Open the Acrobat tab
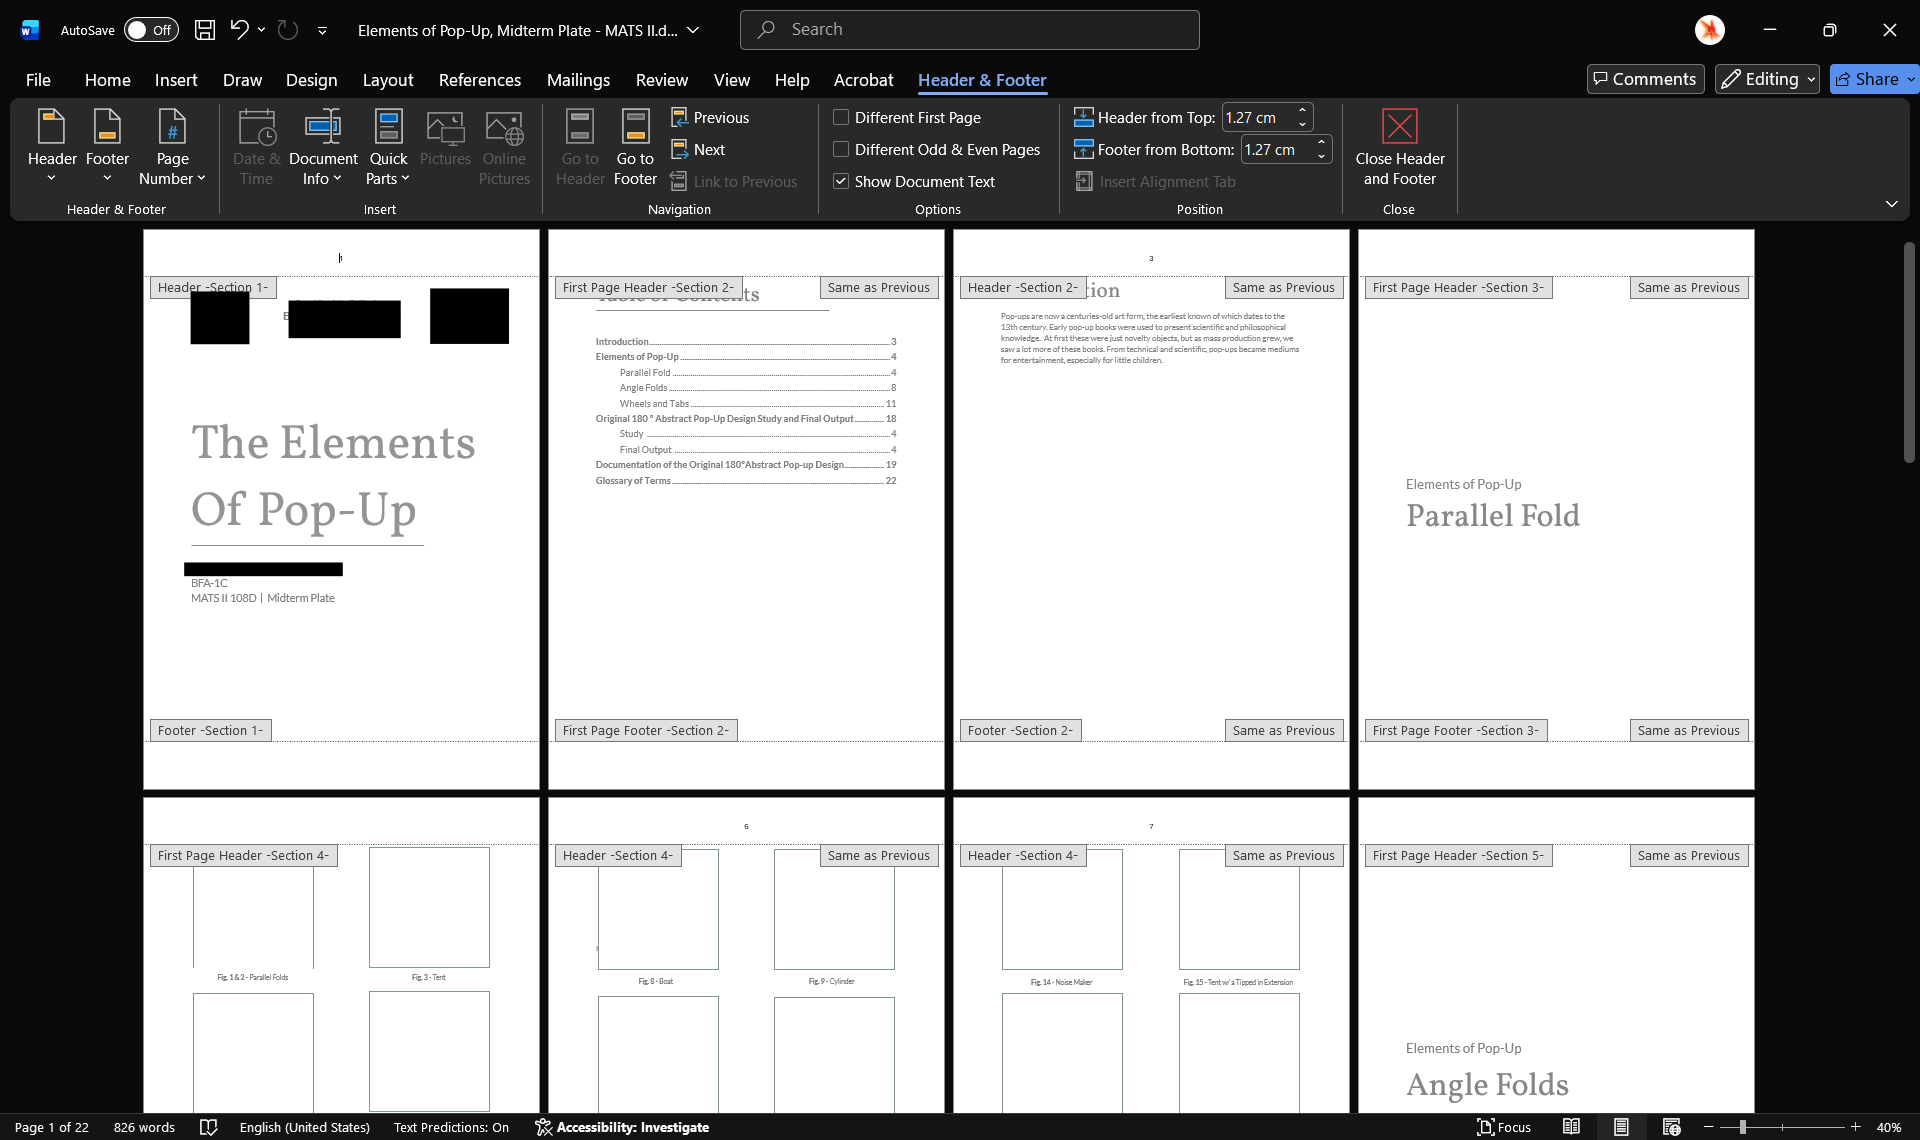Viewport: 1920px width, 1140px height. click(863, 80)
